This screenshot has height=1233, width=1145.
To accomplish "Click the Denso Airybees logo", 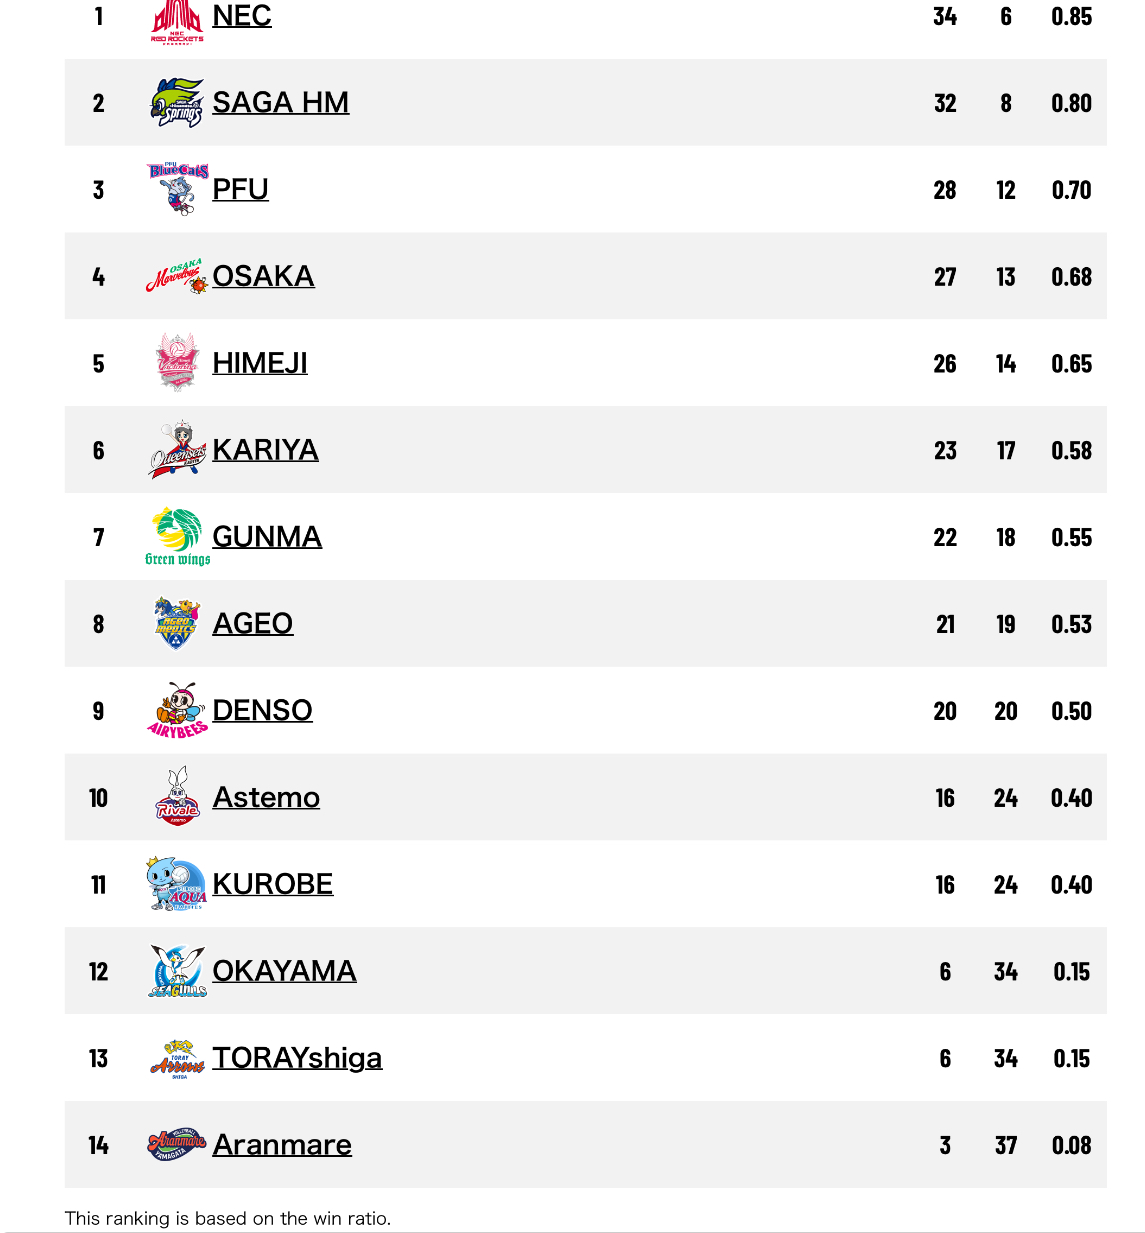I will (x=177, y=710).
